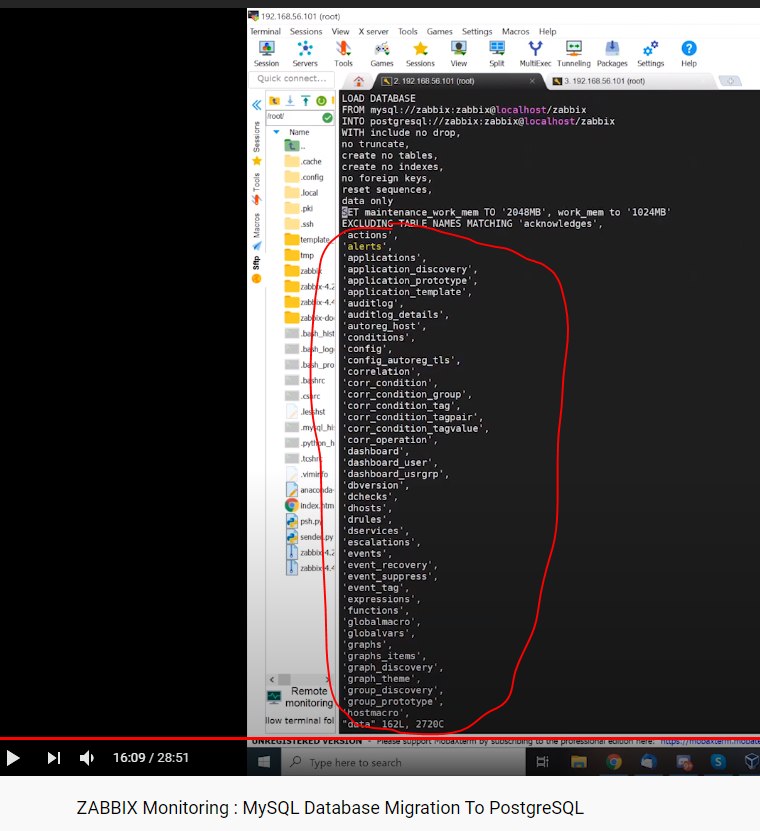
Task: Play the YouTube video
Action: coord(13,758)
